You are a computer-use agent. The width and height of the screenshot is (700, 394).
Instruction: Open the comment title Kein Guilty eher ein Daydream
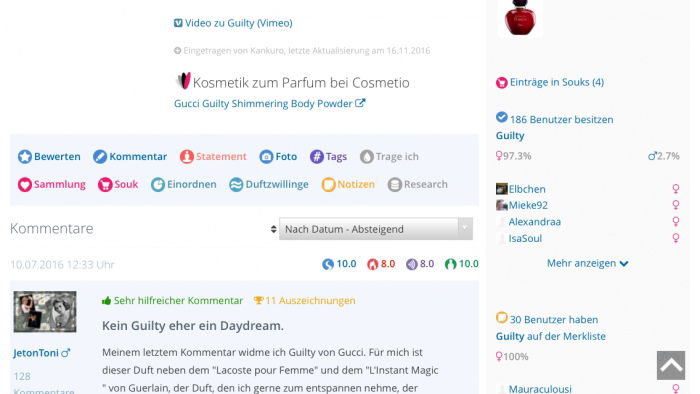coord(193,326)
